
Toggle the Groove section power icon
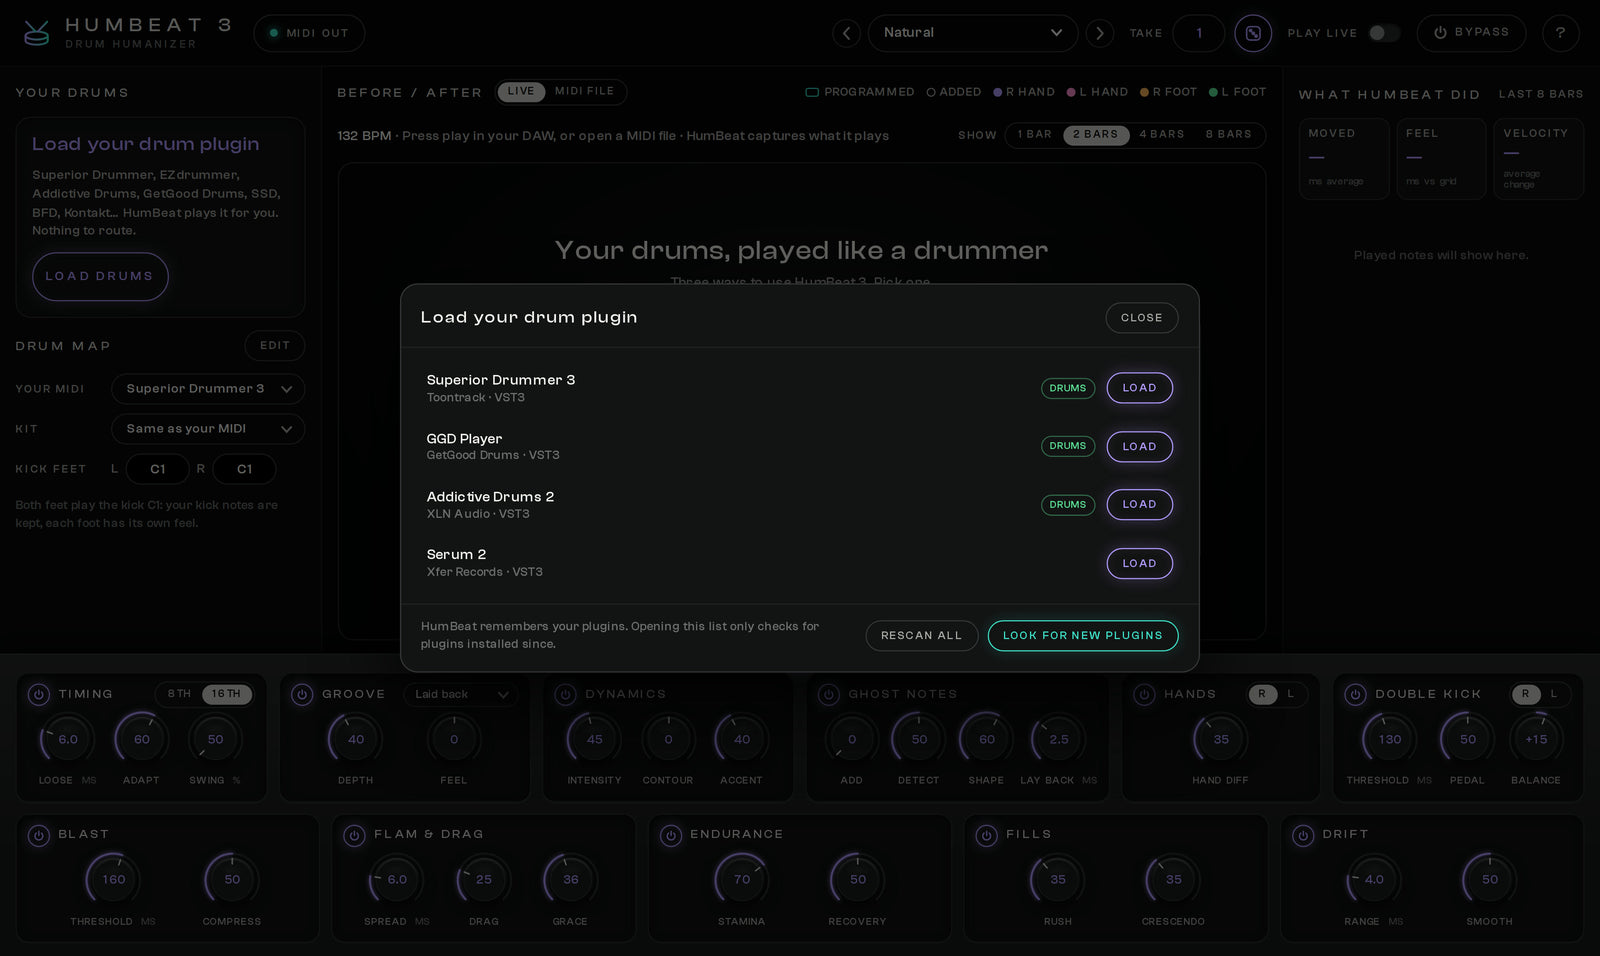click(302, 694)
